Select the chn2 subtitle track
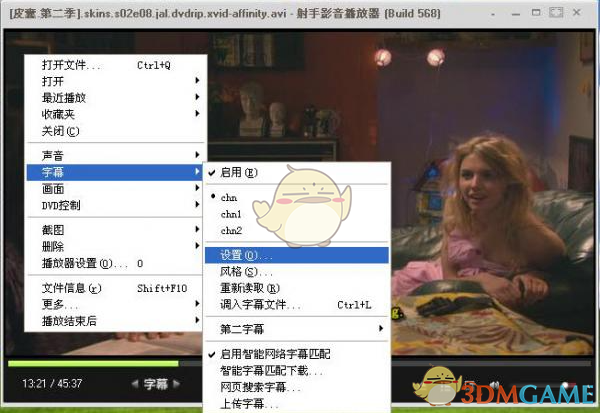The height and width of the screenshot is (413, 605). click(x=297, y=230)
